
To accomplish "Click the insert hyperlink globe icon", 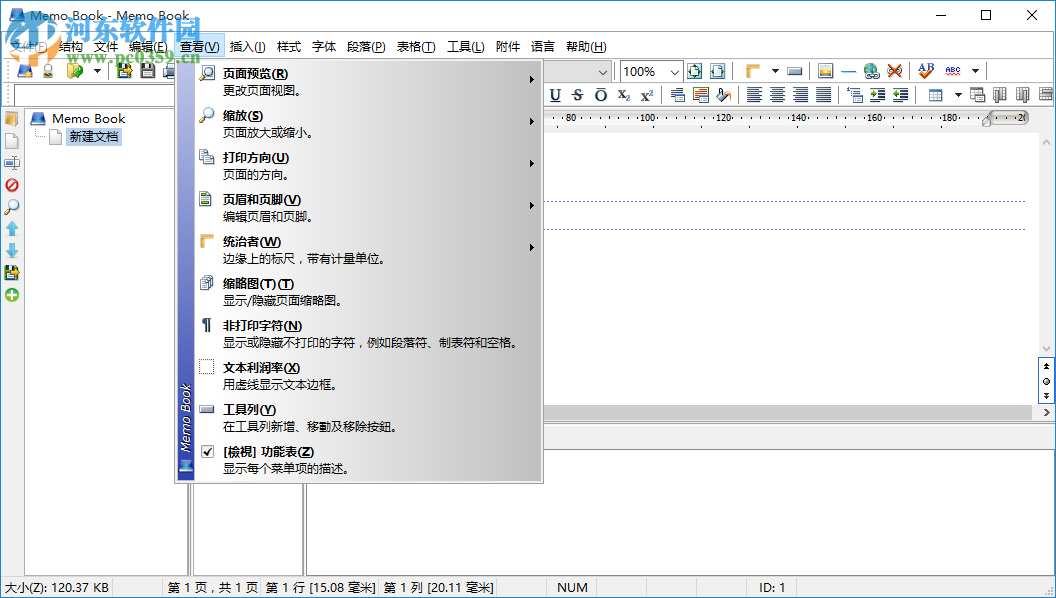I will [871, 71].
